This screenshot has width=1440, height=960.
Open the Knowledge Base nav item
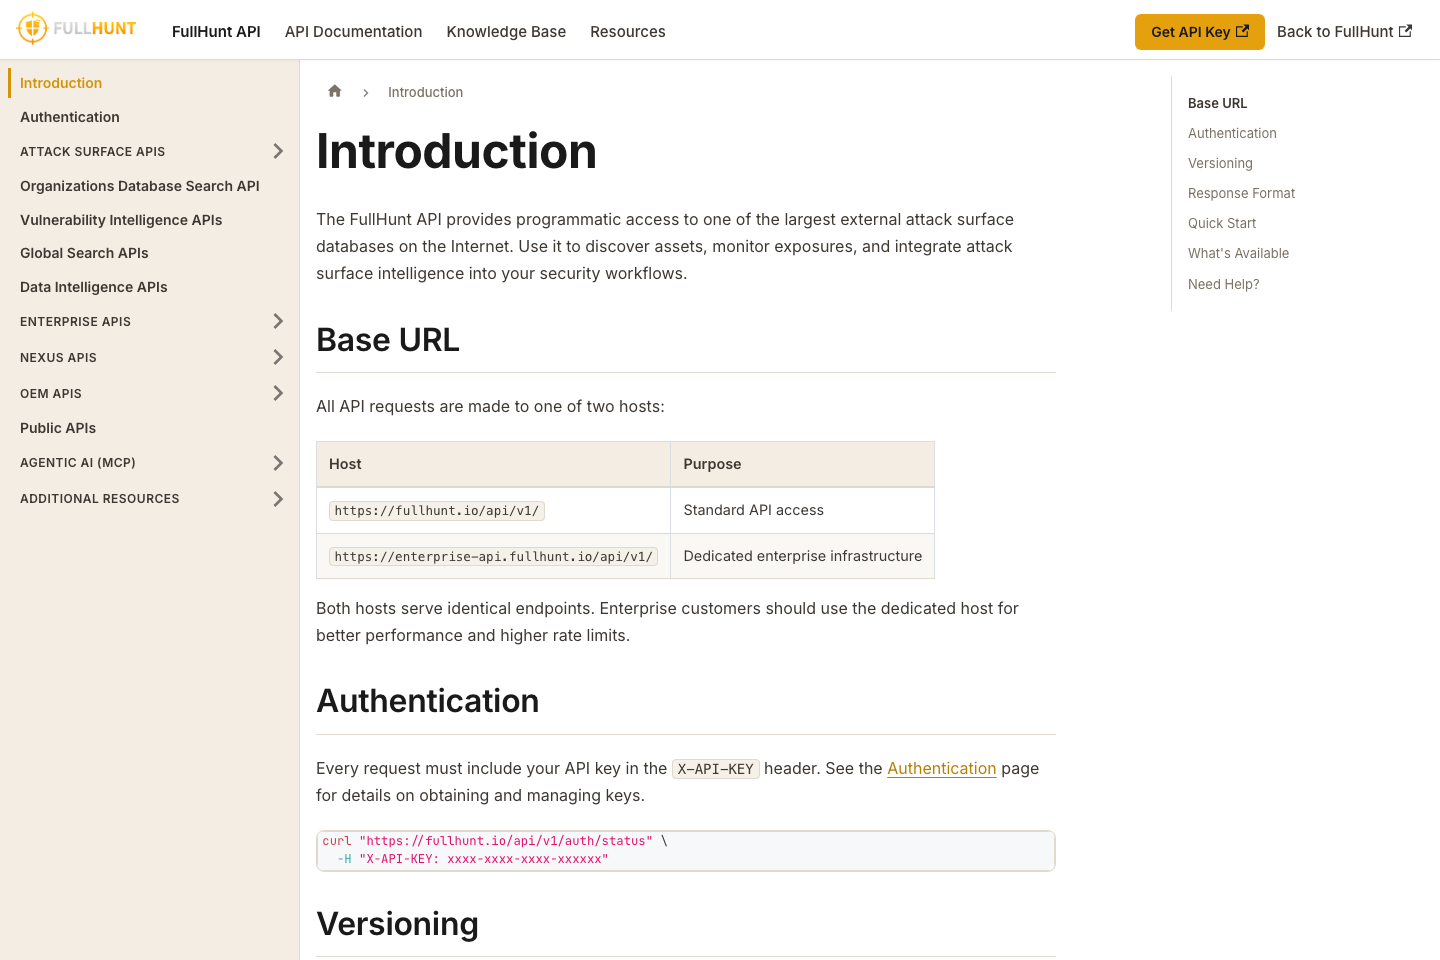click(506, 31)
